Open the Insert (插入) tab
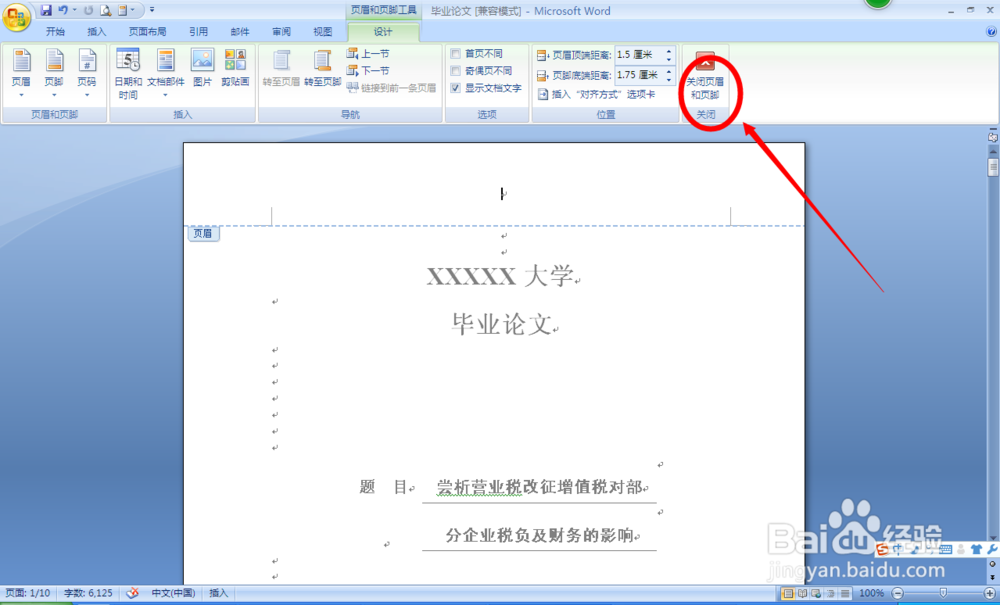1000x605 pixels. click(97, 31)
